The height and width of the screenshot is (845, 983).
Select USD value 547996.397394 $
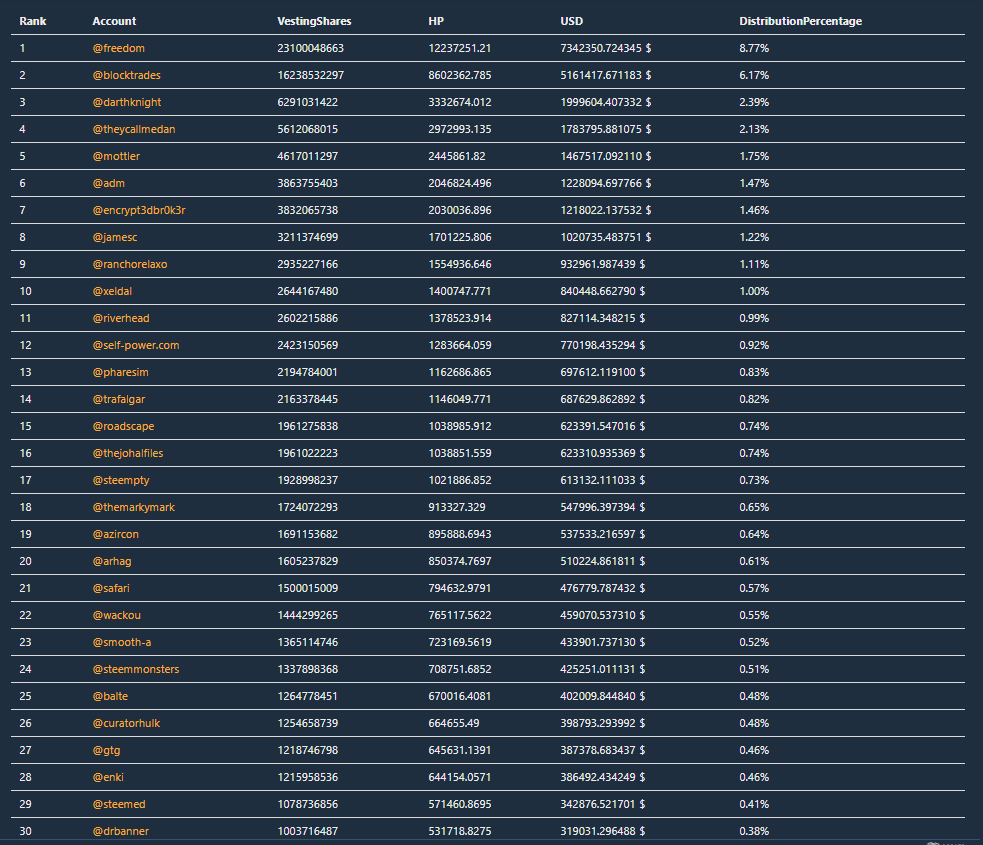tap(602, 506)
